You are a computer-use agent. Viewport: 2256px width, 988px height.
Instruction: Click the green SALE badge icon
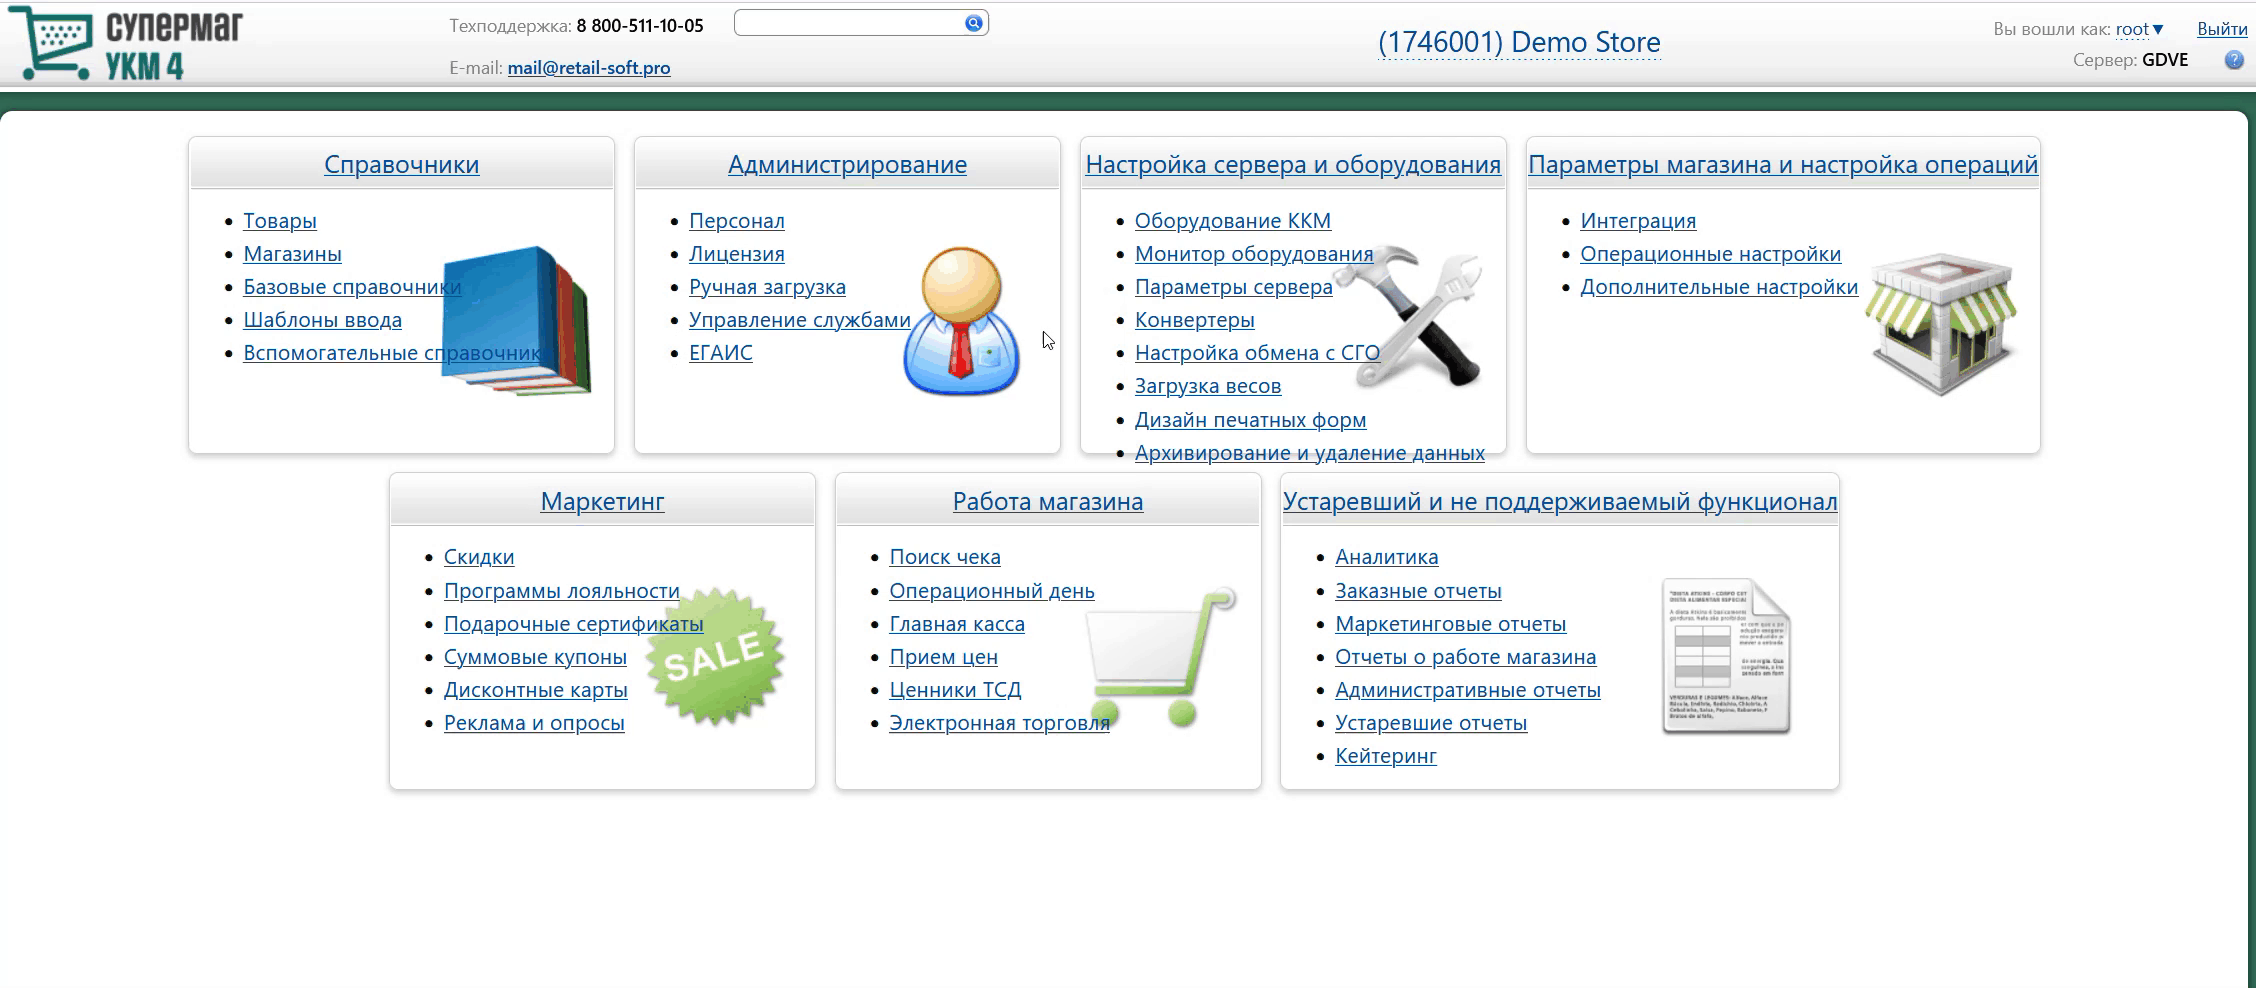pyautogui.click(x=714, y=656)
